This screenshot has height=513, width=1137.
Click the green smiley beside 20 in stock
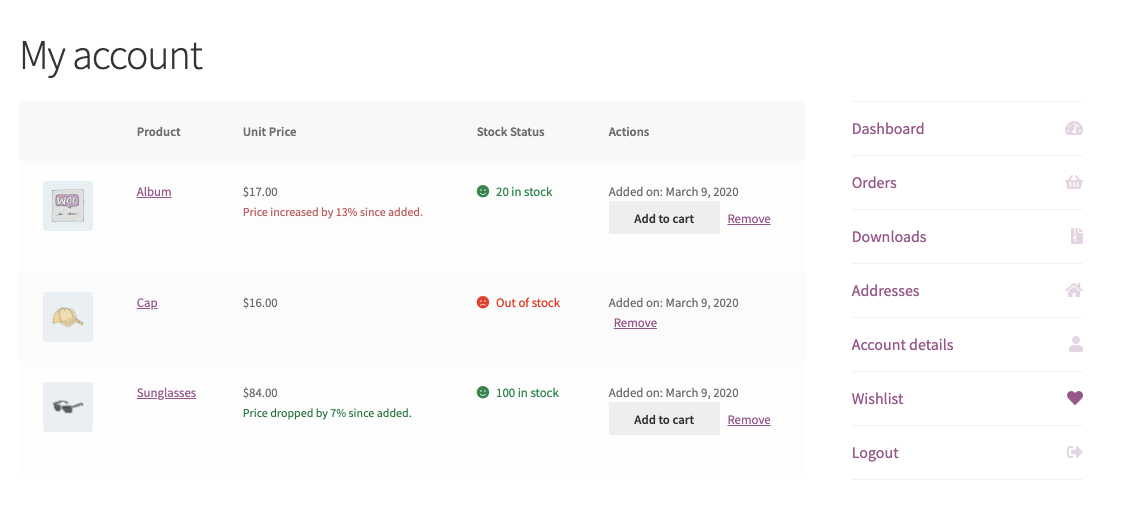point(483,192)
